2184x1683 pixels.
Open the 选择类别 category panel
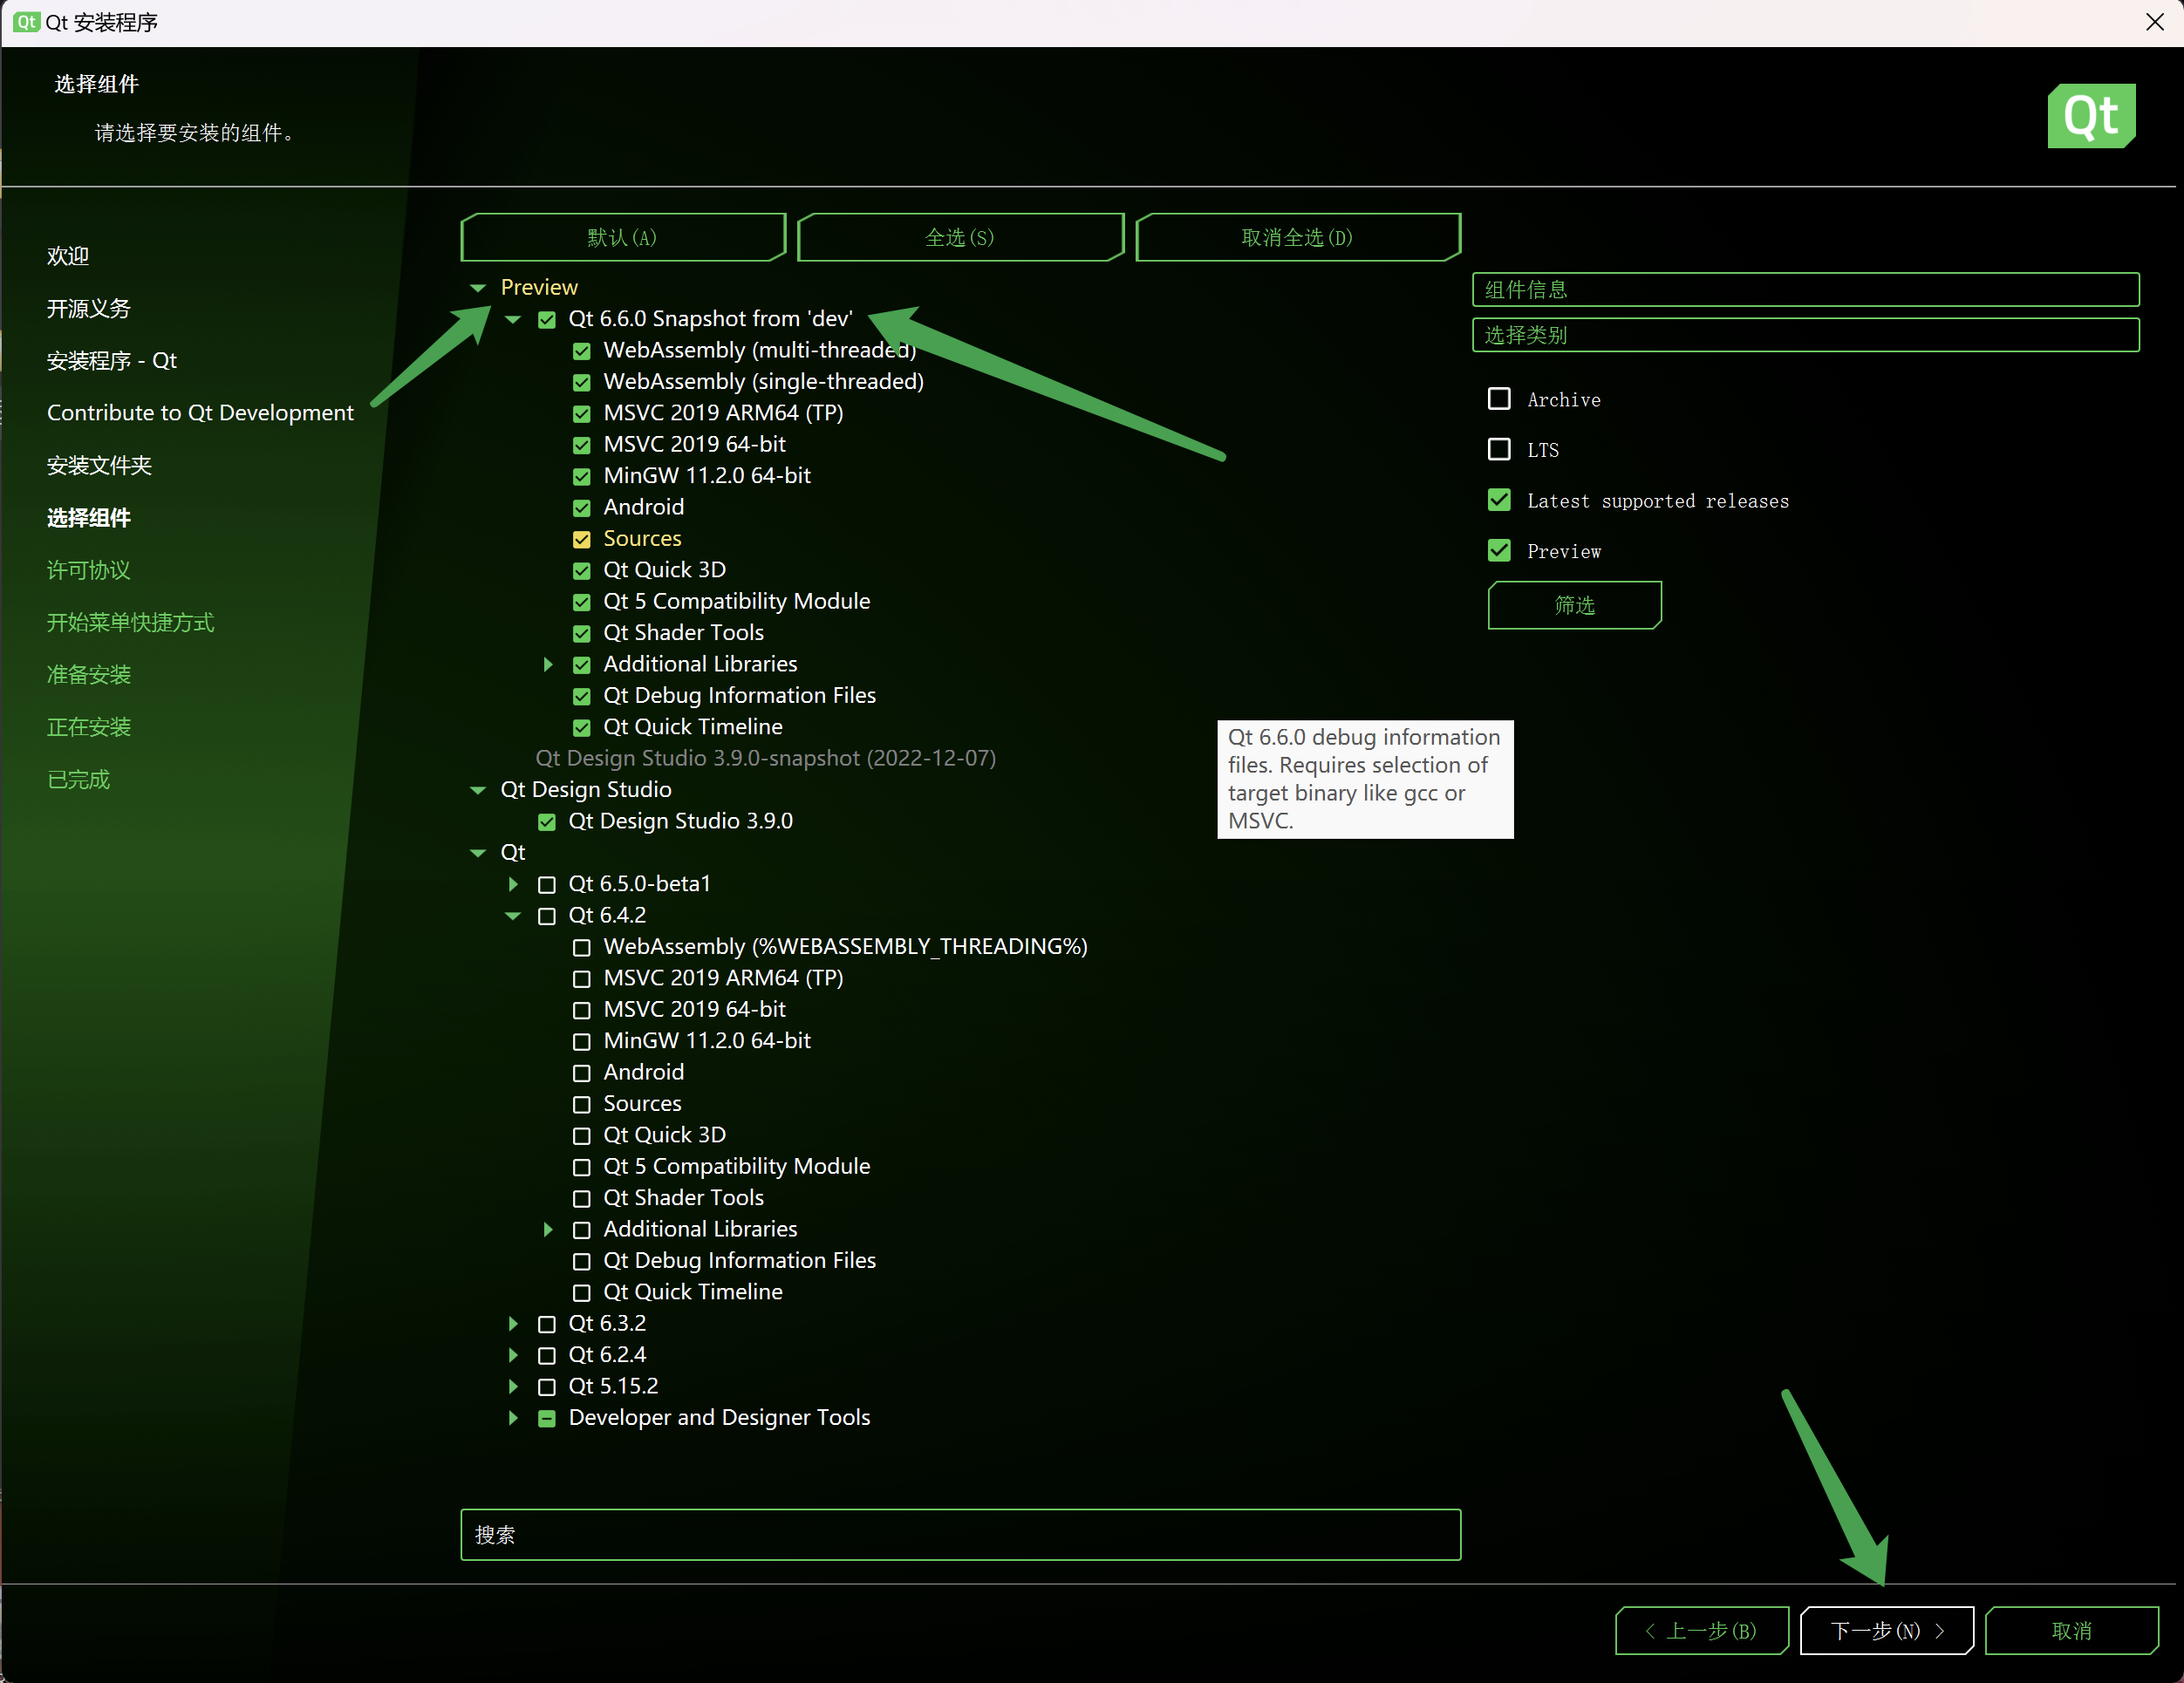coord(1805,335)
